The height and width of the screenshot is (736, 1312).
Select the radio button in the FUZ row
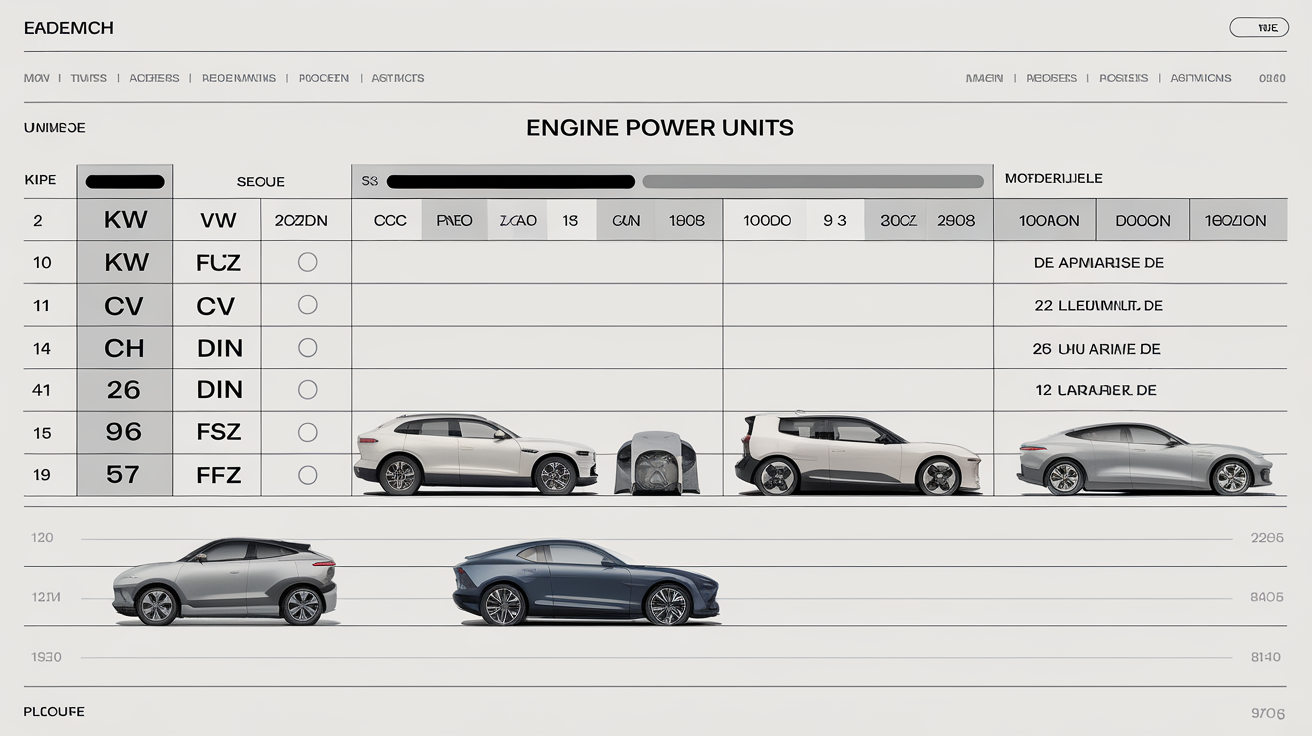(x=308, y=262)
